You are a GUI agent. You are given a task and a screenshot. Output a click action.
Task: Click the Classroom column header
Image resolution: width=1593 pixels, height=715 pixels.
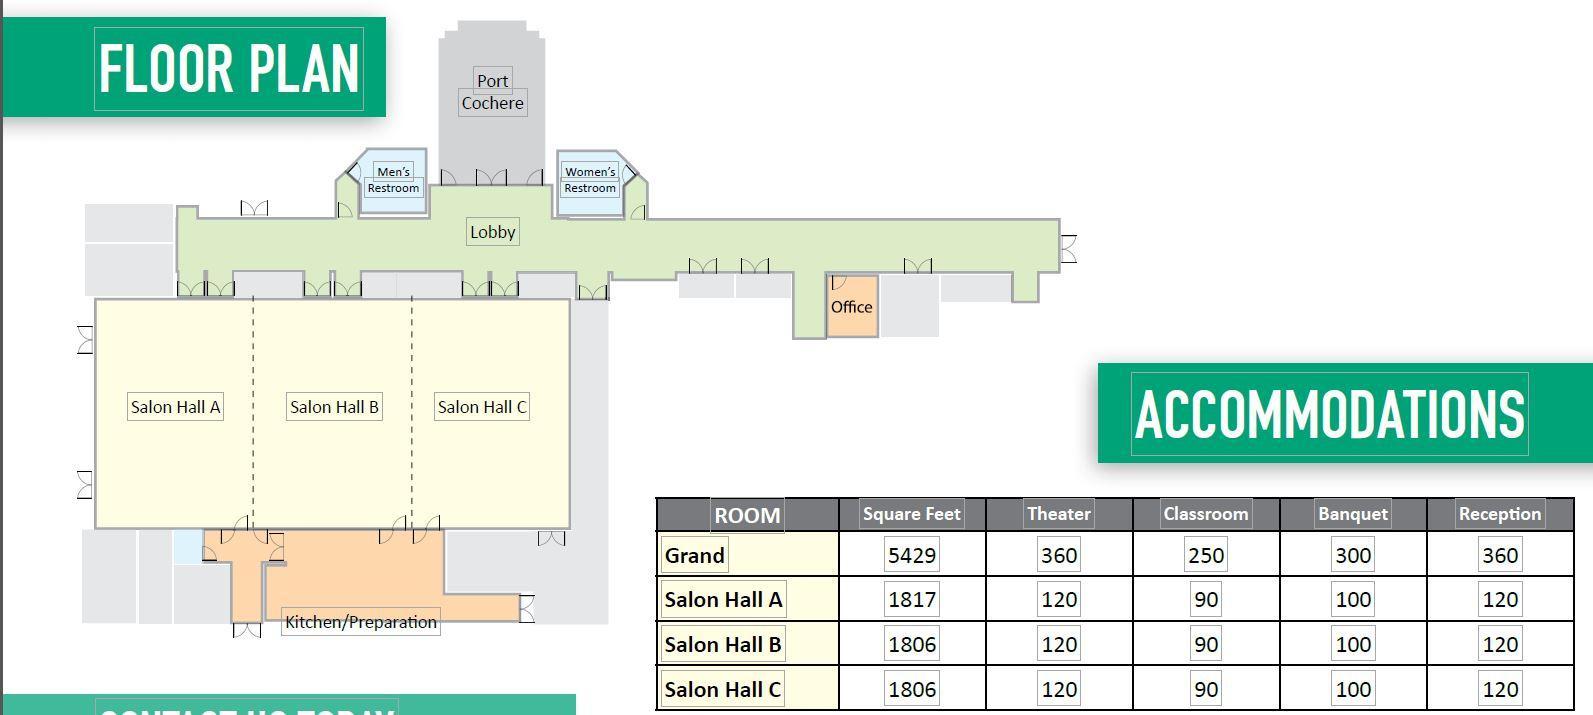tap(1205, 514)
